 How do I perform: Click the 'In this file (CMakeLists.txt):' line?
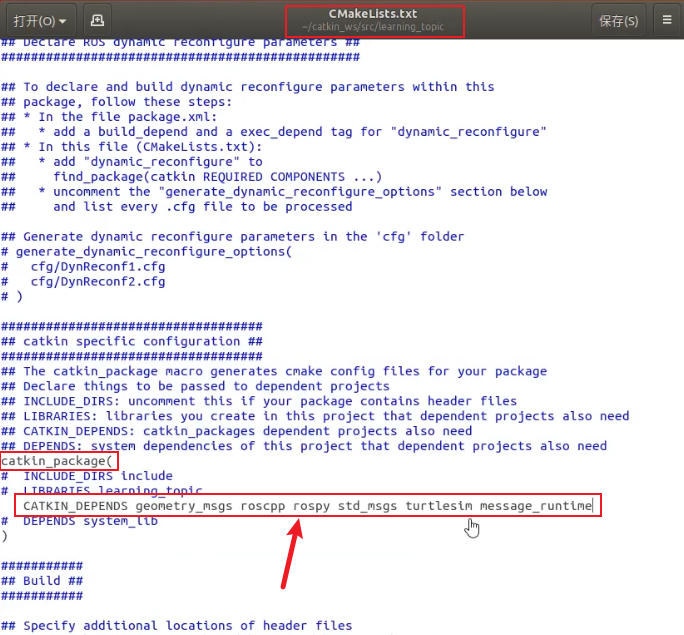coord(131,147)
